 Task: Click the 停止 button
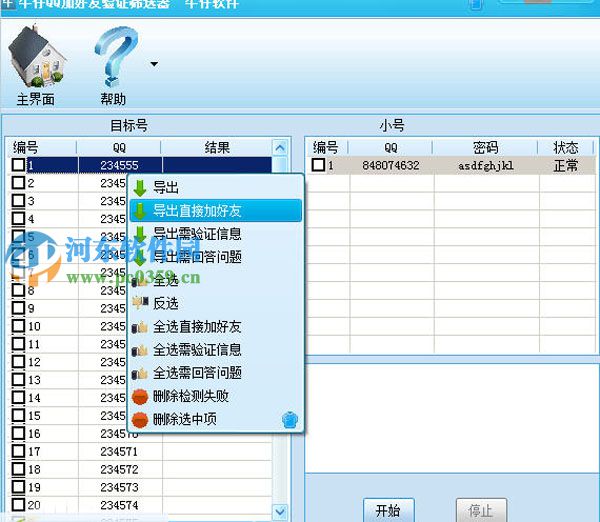point(481,510)
